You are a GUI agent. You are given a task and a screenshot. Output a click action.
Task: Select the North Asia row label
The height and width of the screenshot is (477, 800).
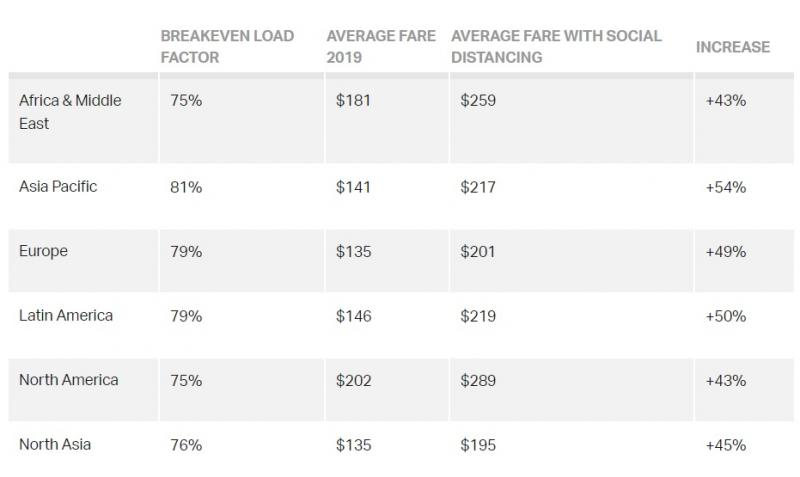55,444
